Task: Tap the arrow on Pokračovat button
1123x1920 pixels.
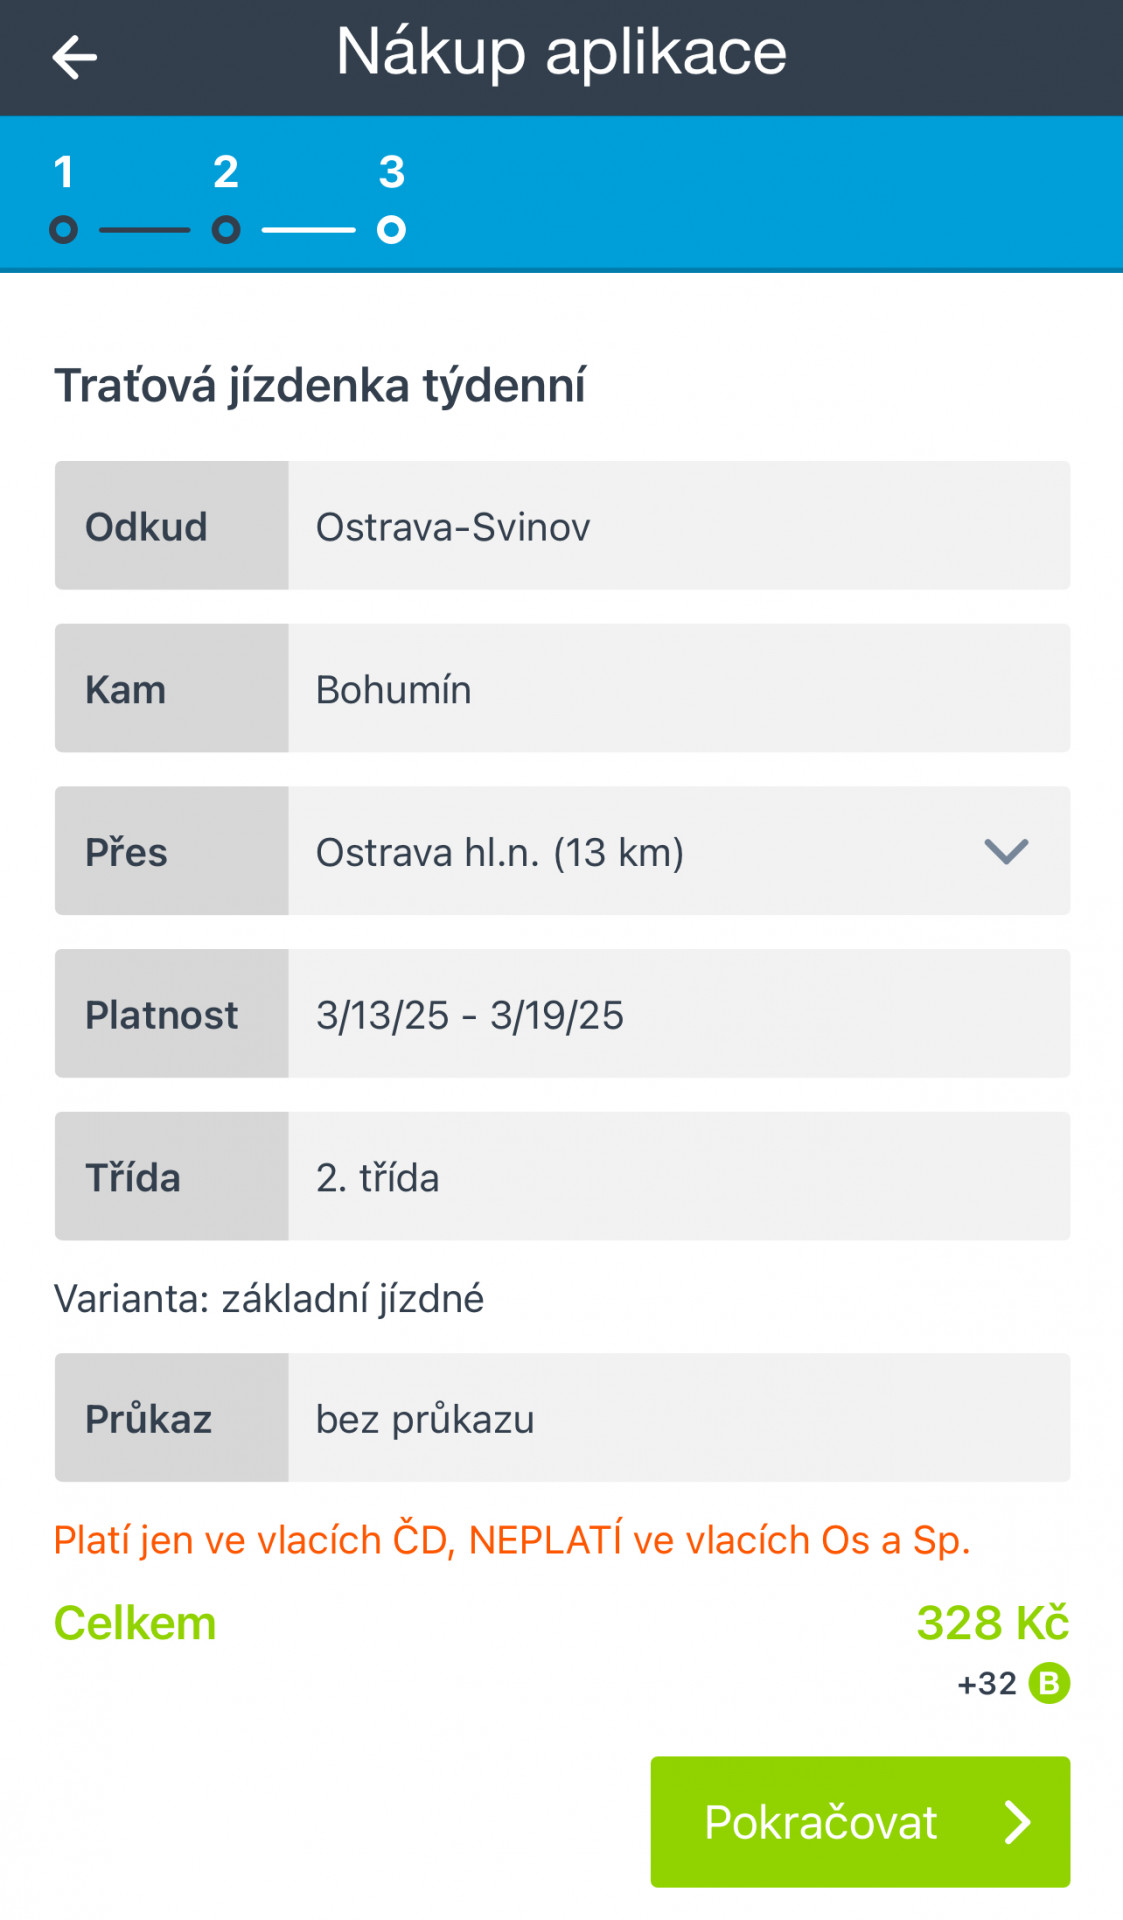Action: (x=1017, y=1822)
